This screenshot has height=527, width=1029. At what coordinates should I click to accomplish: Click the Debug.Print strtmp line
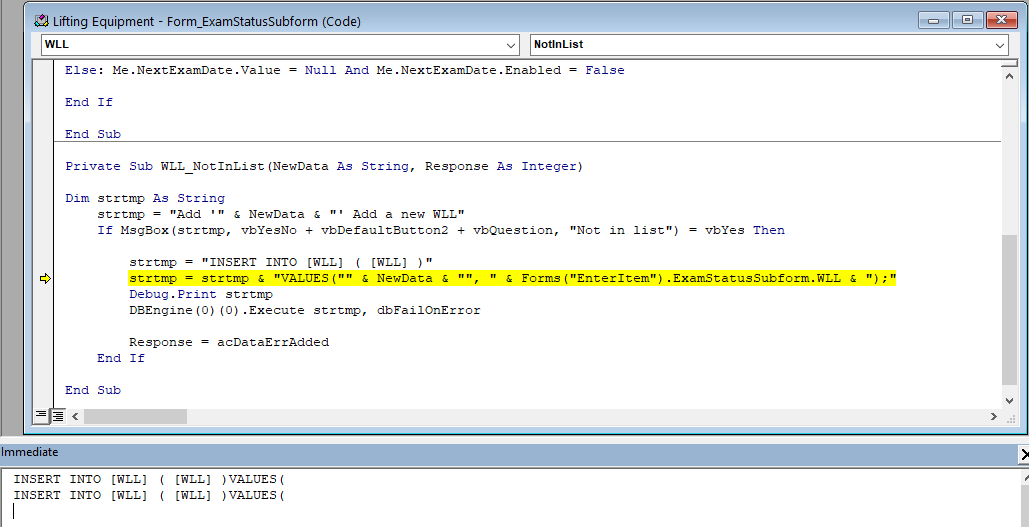click(201, 294)
